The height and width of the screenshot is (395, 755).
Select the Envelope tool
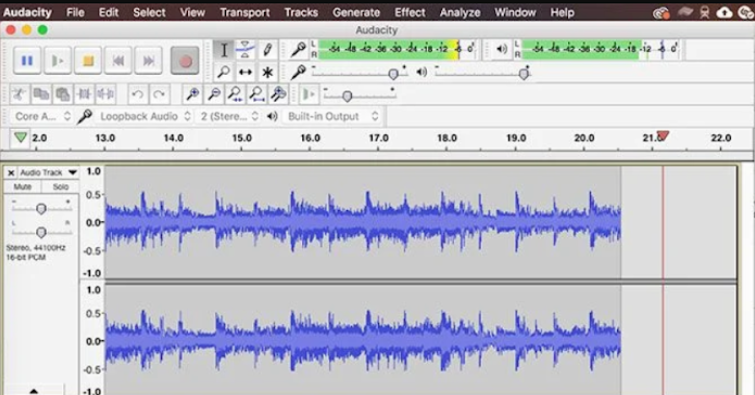pos(245,50)
